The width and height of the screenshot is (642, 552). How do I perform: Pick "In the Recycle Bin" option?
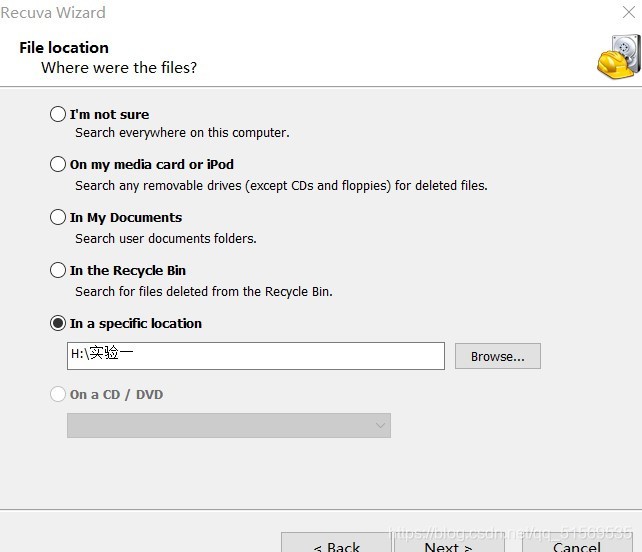point(58,270)
